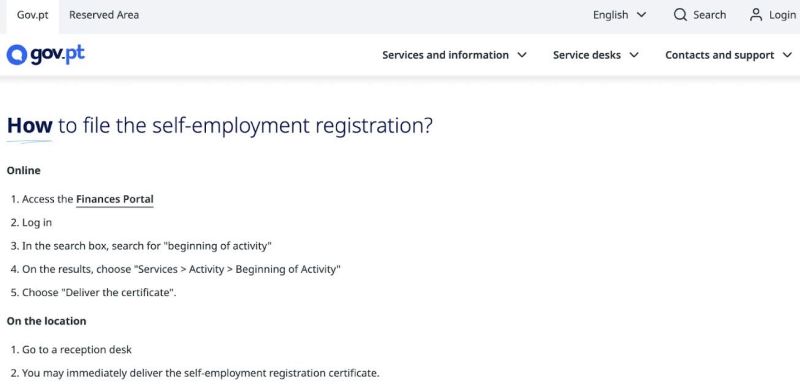The image size is (800, 390).
Task: Expand the Services and information menu
Action: tap(455, 55)
